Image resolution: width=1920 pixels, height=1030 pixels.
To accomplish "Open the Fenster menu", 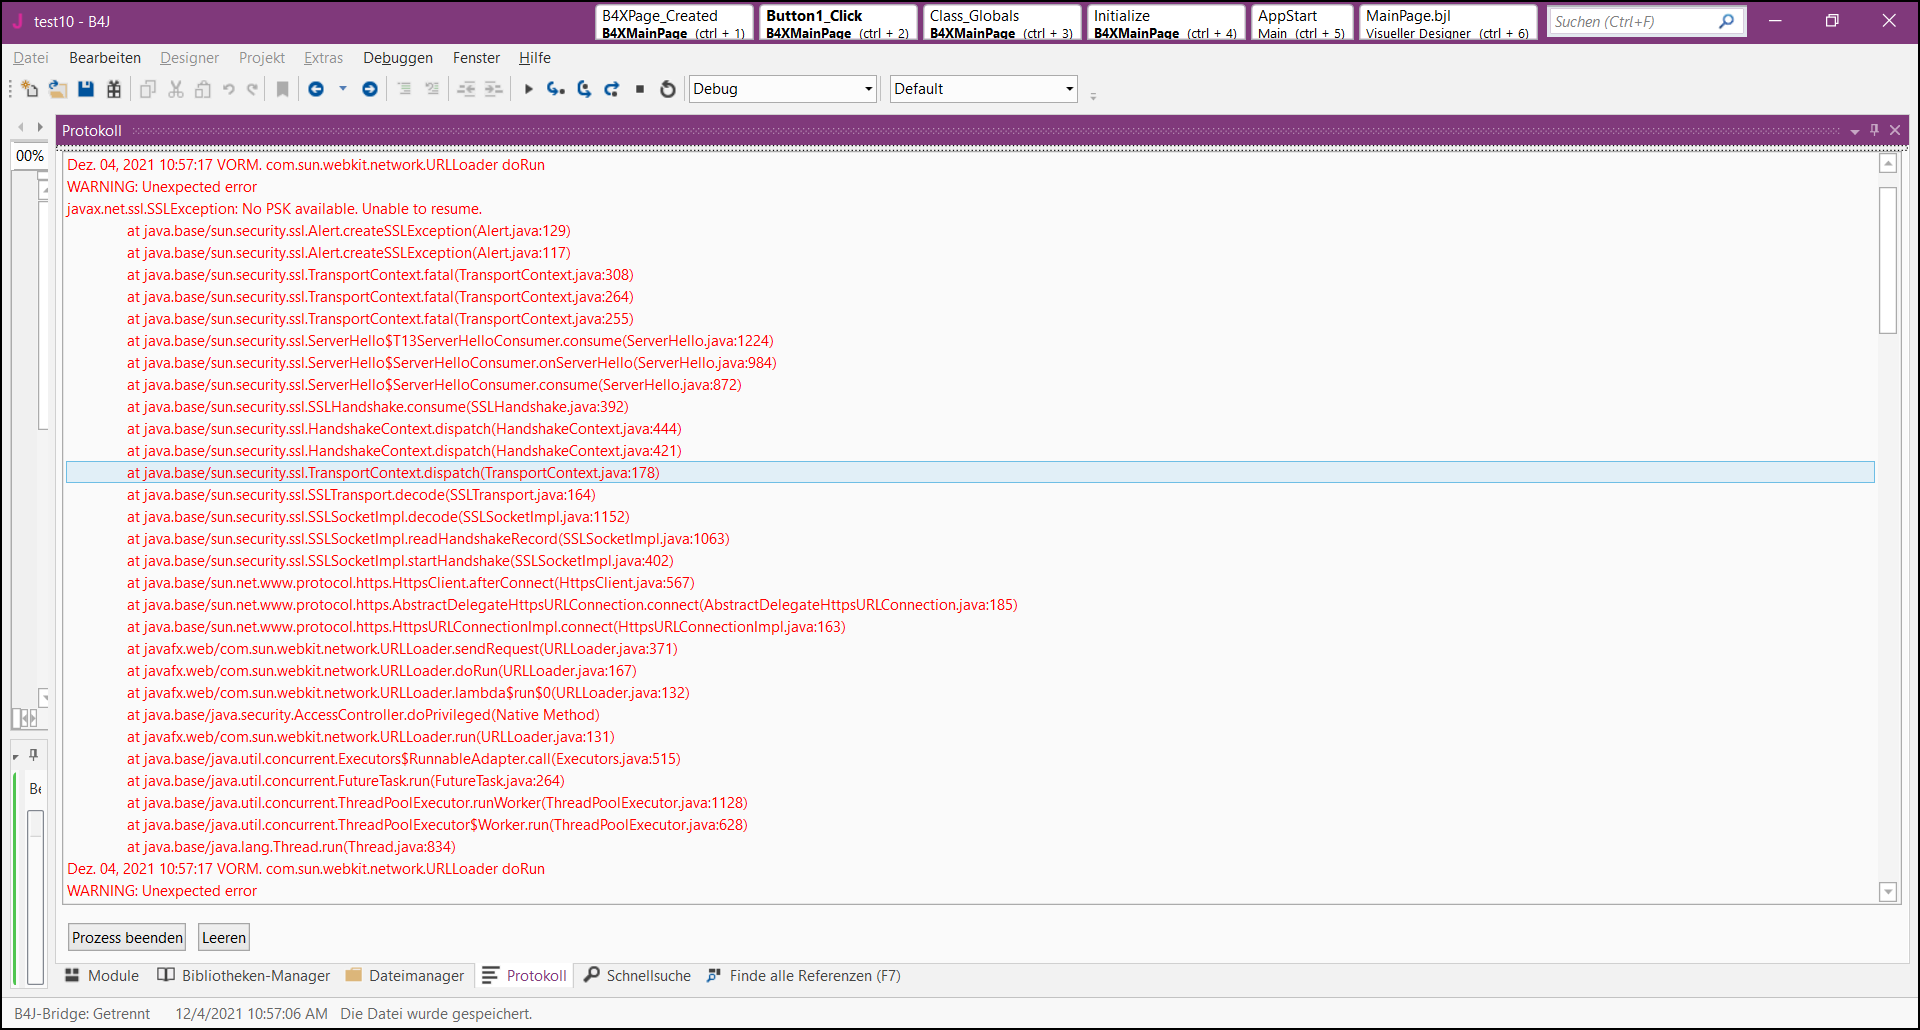I will pyautogui.click(x=476, y=58).
